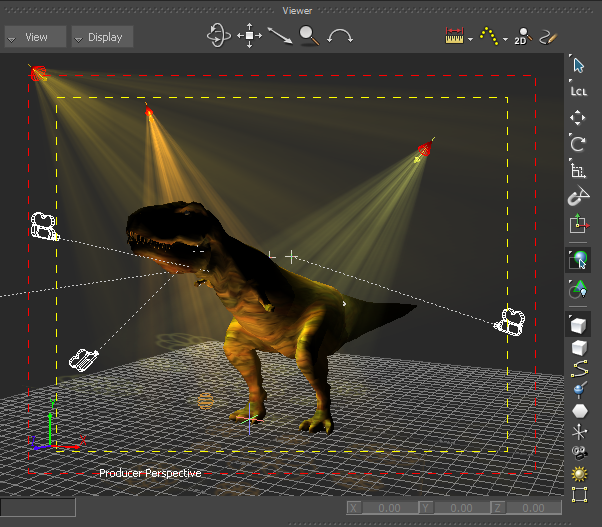Viewport: 602px width, 527px height.
Task: Open the View dropdown menu
Action: [35, 37]
